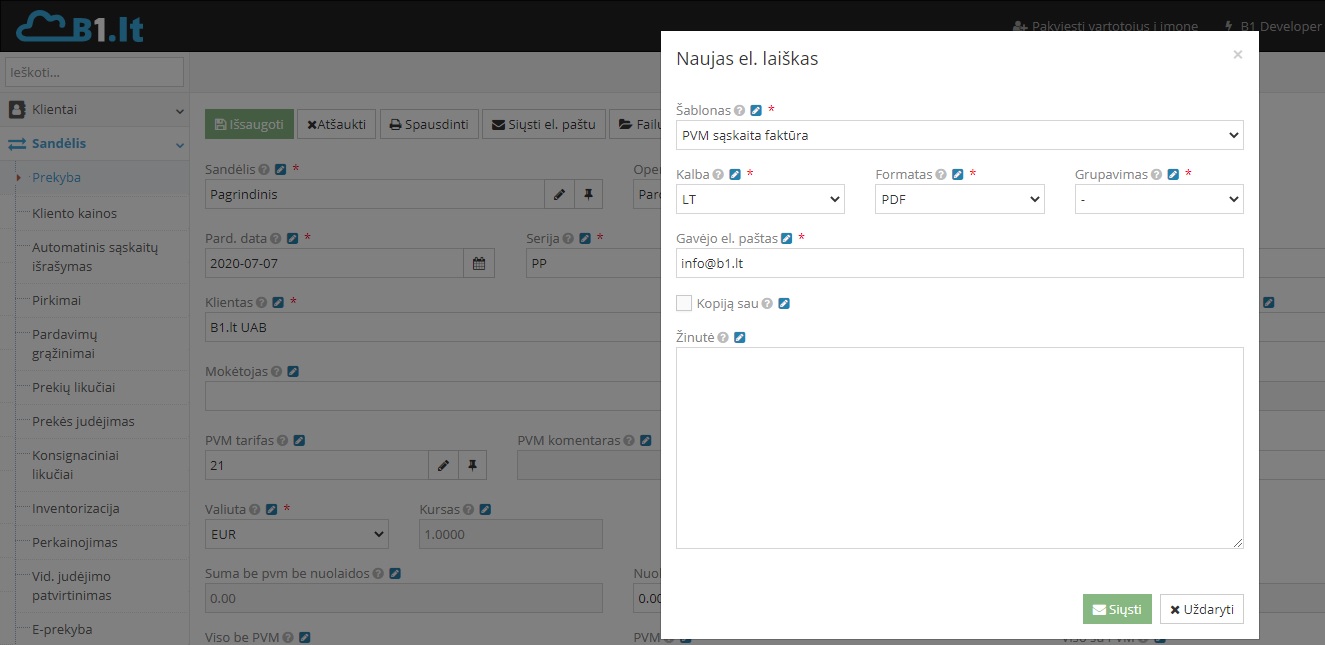
Task: Open the calendar picker for Pard. data
Action: [x=478, y=263]
